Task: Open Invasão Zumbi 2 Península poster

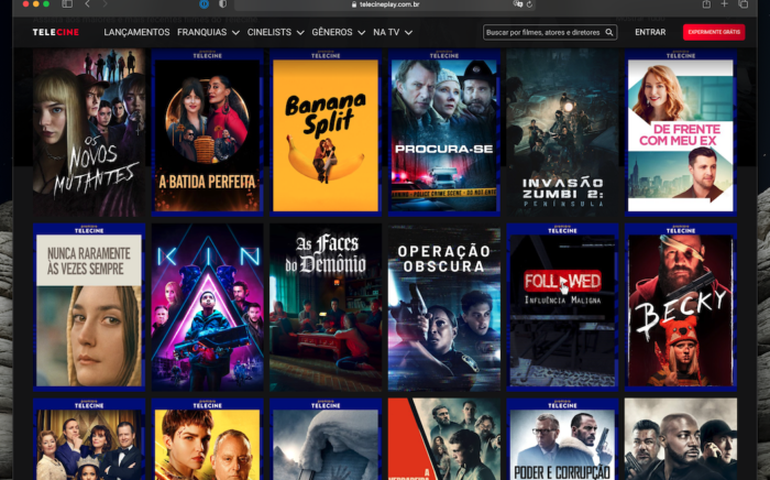Action: click(562, 133)
